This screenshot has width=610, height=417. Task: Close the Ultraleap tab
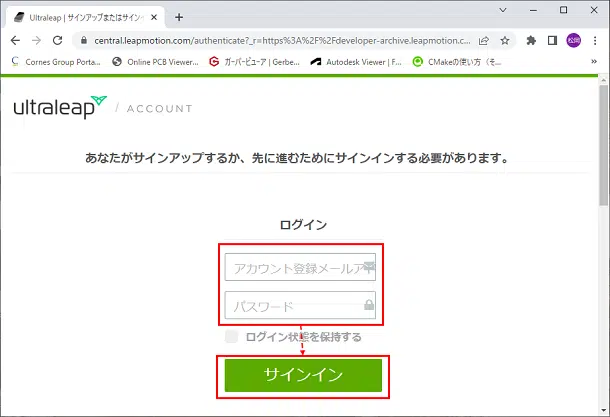155,16
